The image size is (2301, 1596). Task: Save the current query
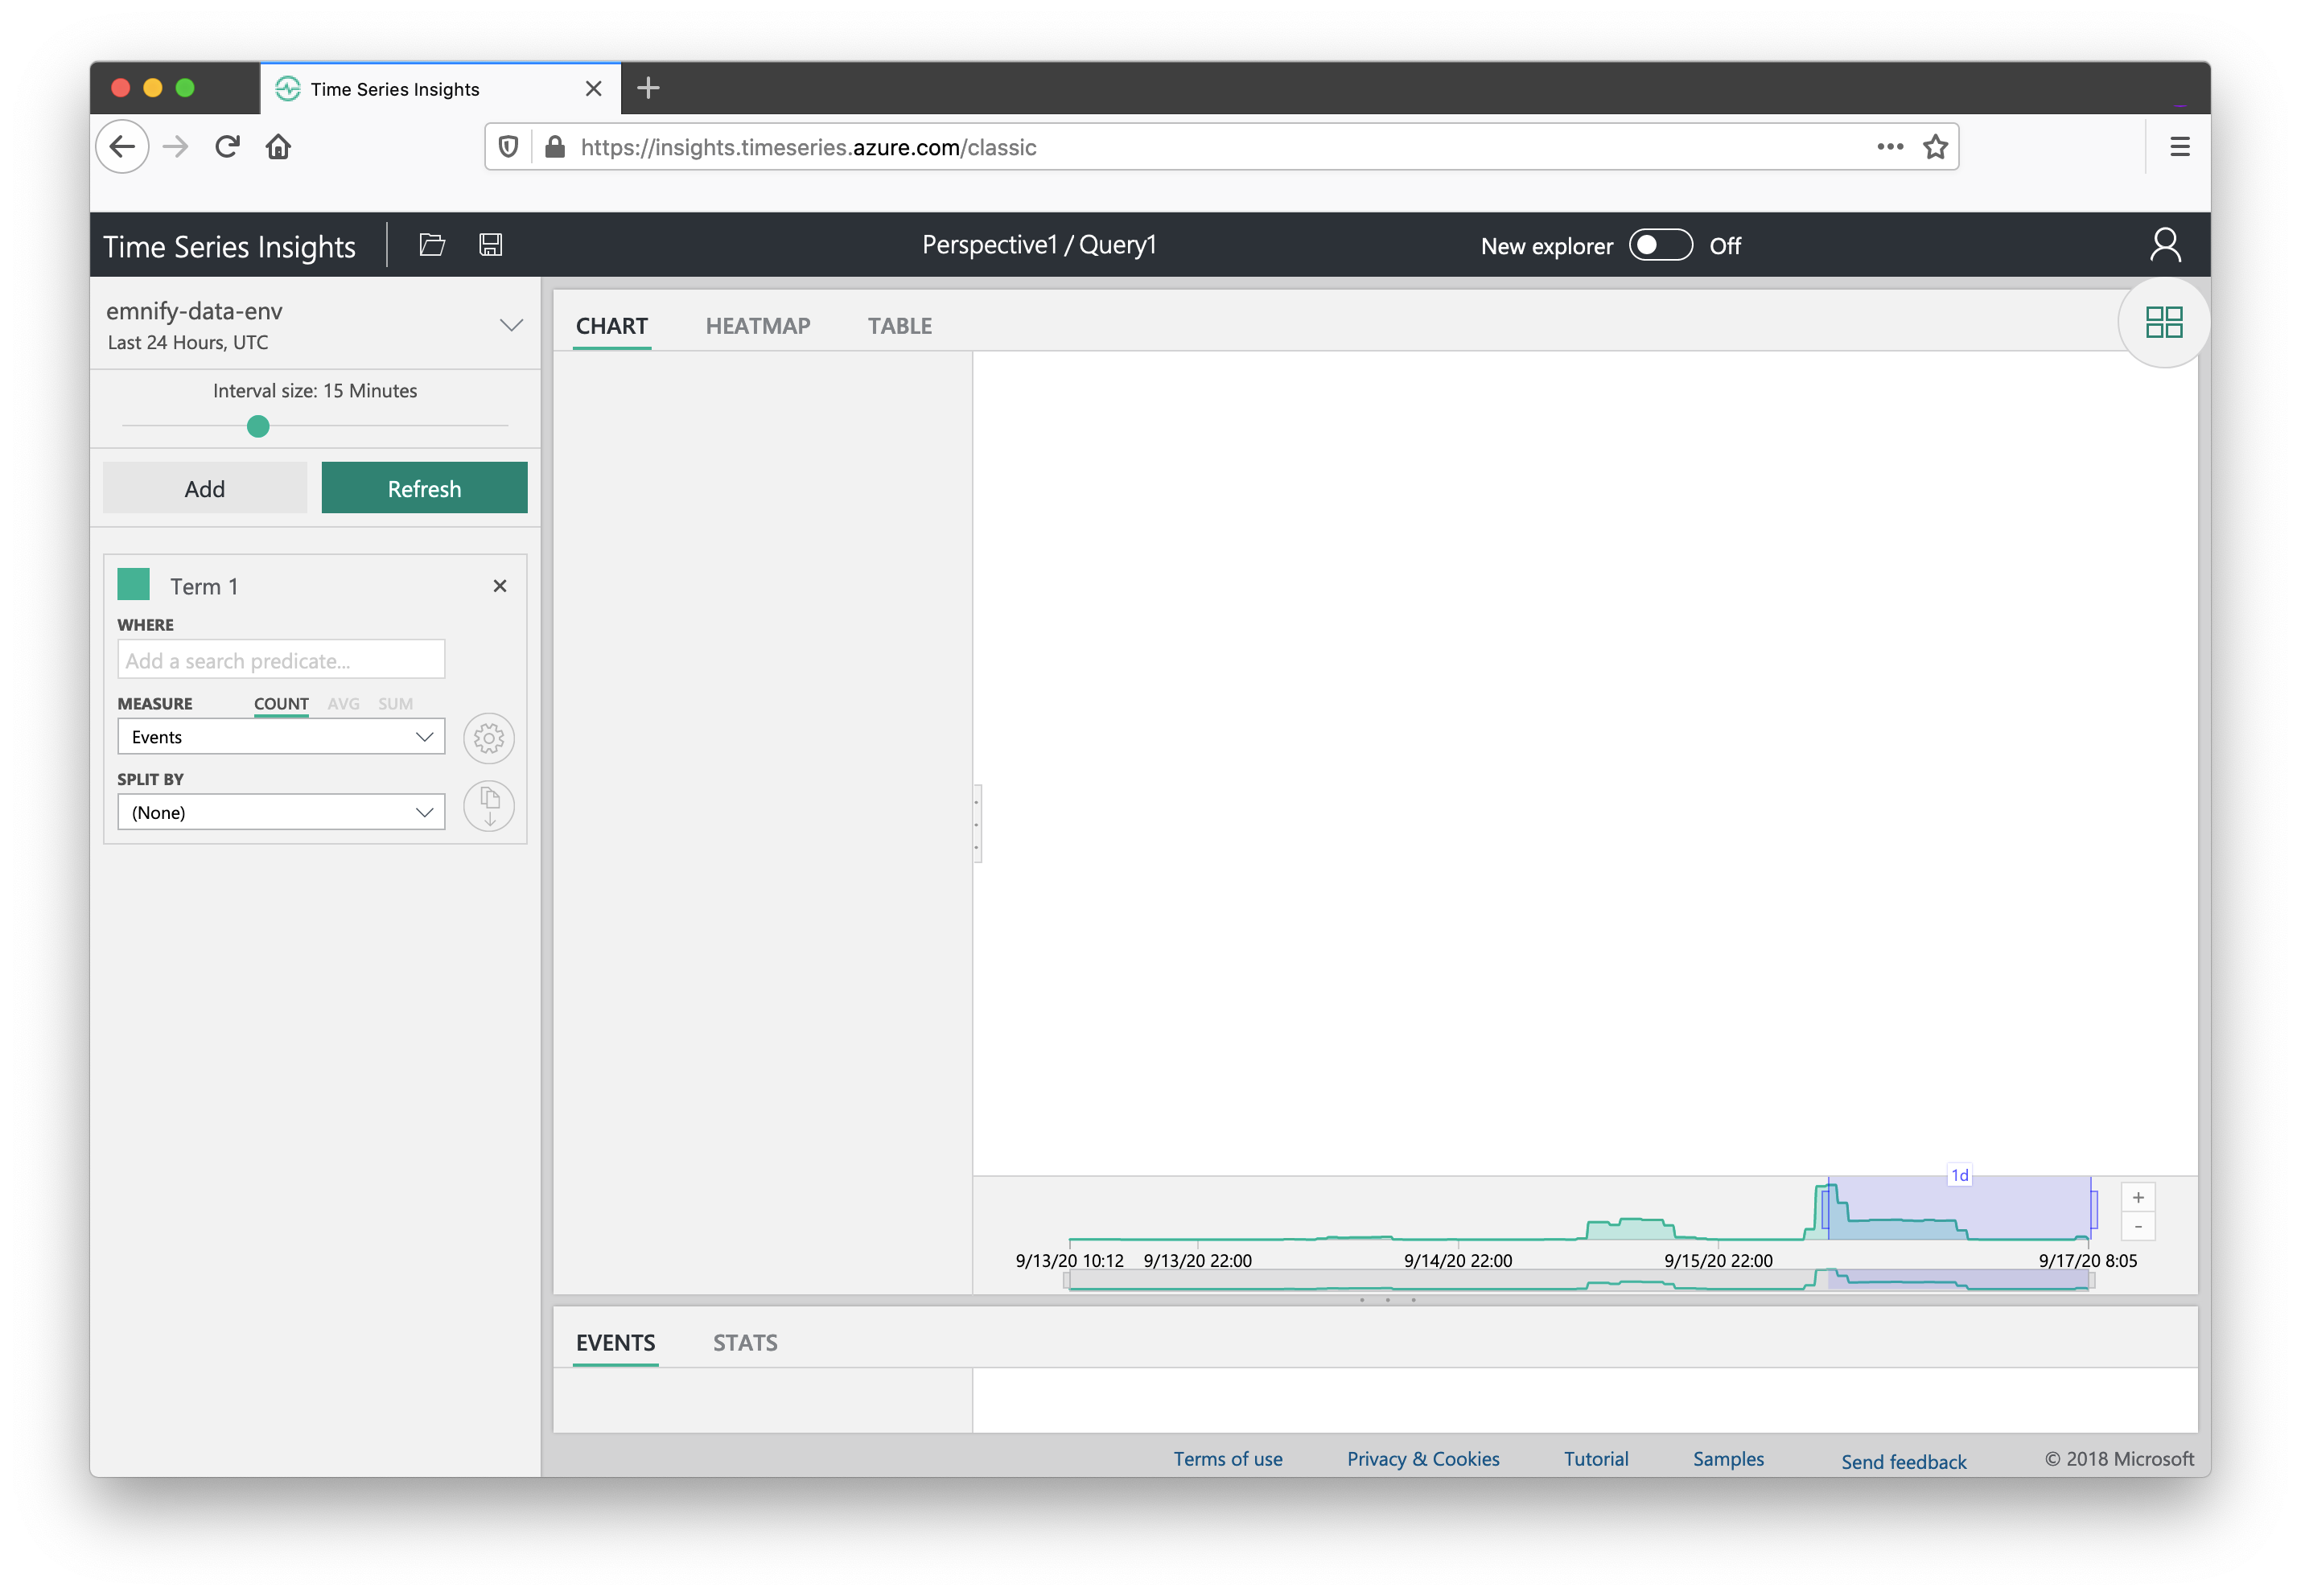[490, 244]
